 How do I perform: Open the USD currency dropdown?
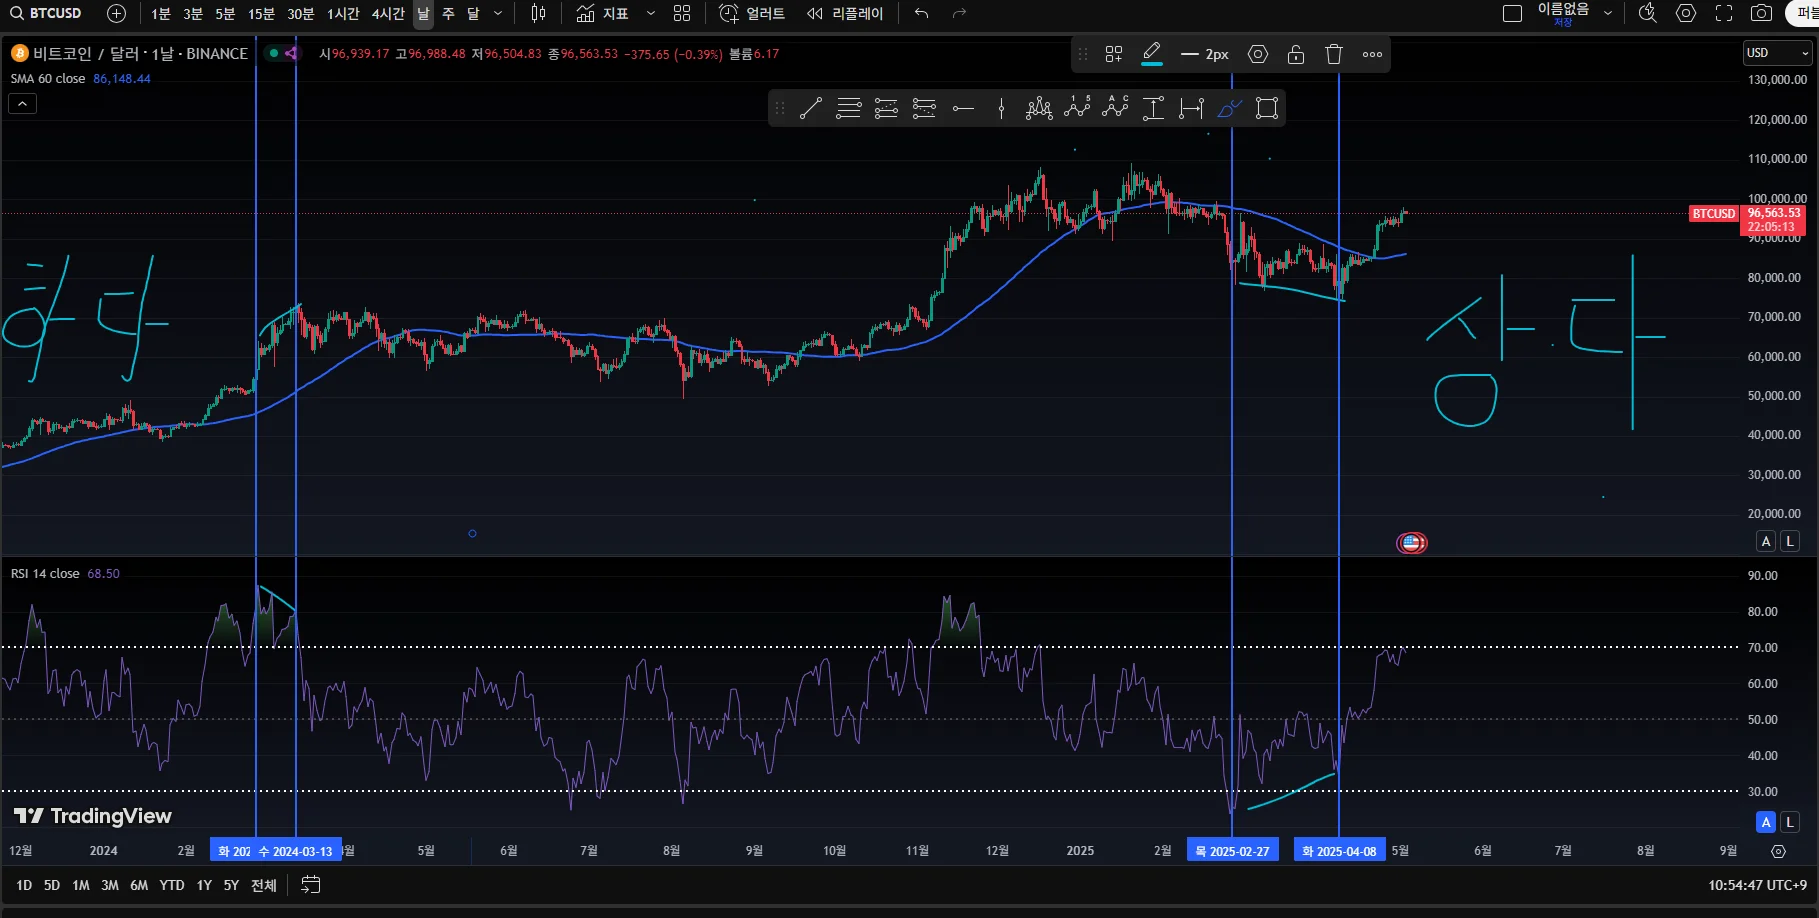(x=1778, y=53)
